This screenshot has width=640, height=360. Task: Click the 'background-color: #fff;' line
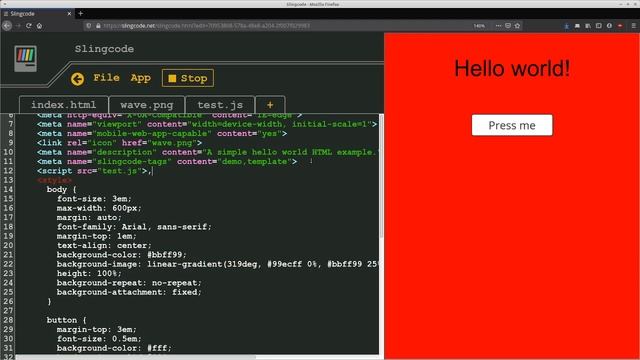[x=114, y=349]
